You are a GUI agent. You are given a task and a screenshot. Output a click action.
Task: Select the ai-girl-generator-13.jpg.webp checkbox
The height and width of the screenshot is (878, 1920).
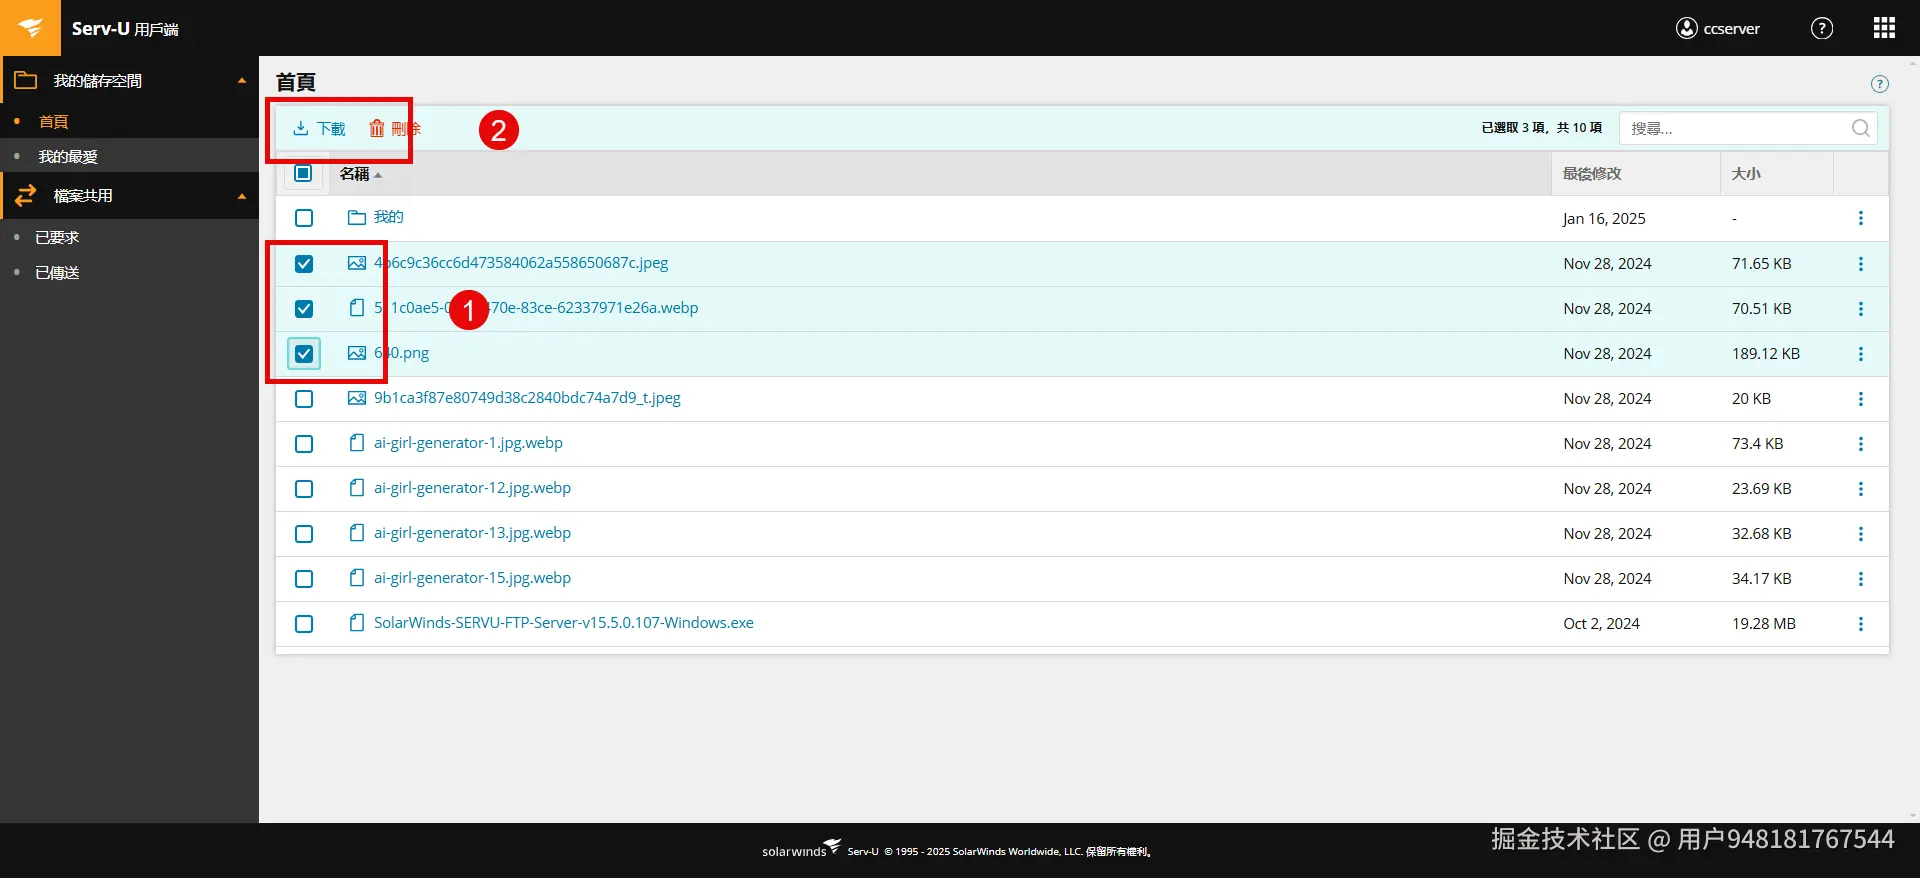pyautogui.click(x=304, y=534)
